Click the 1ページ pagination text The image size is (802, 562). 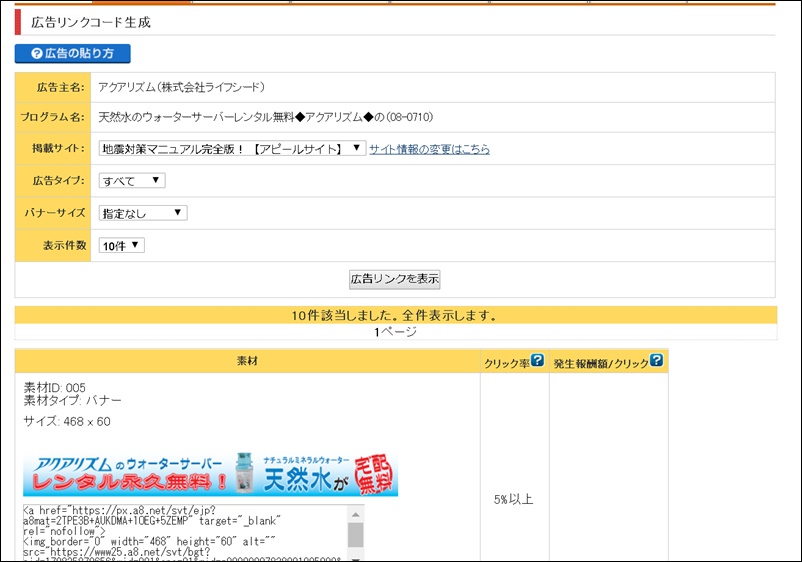(x=395, y=332)
